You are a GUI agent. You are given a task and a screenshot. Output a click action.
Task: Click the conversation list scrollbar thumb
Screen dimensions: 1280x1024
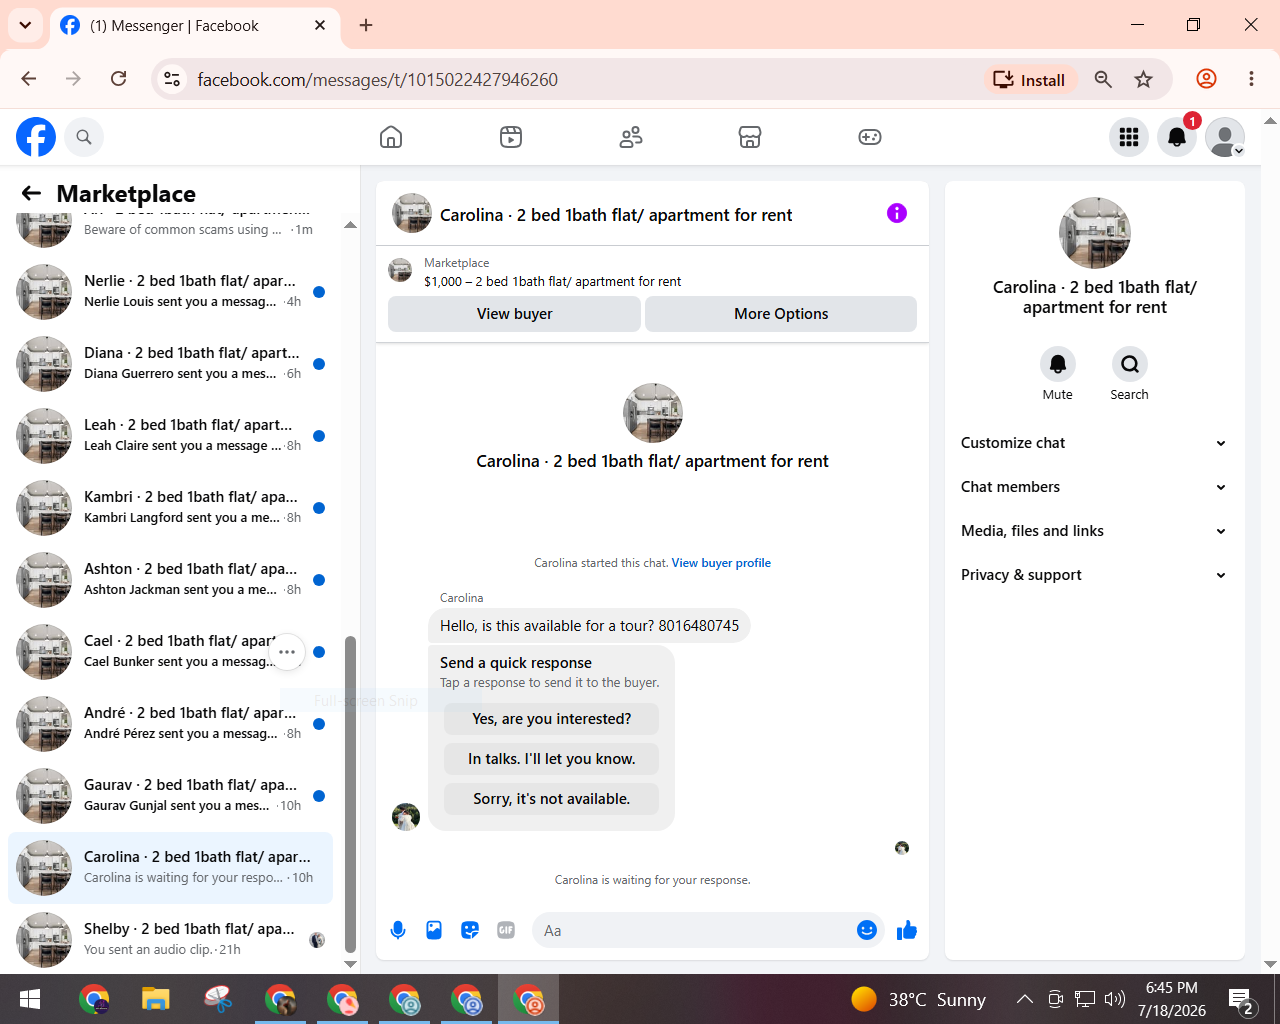click(350, 794)
